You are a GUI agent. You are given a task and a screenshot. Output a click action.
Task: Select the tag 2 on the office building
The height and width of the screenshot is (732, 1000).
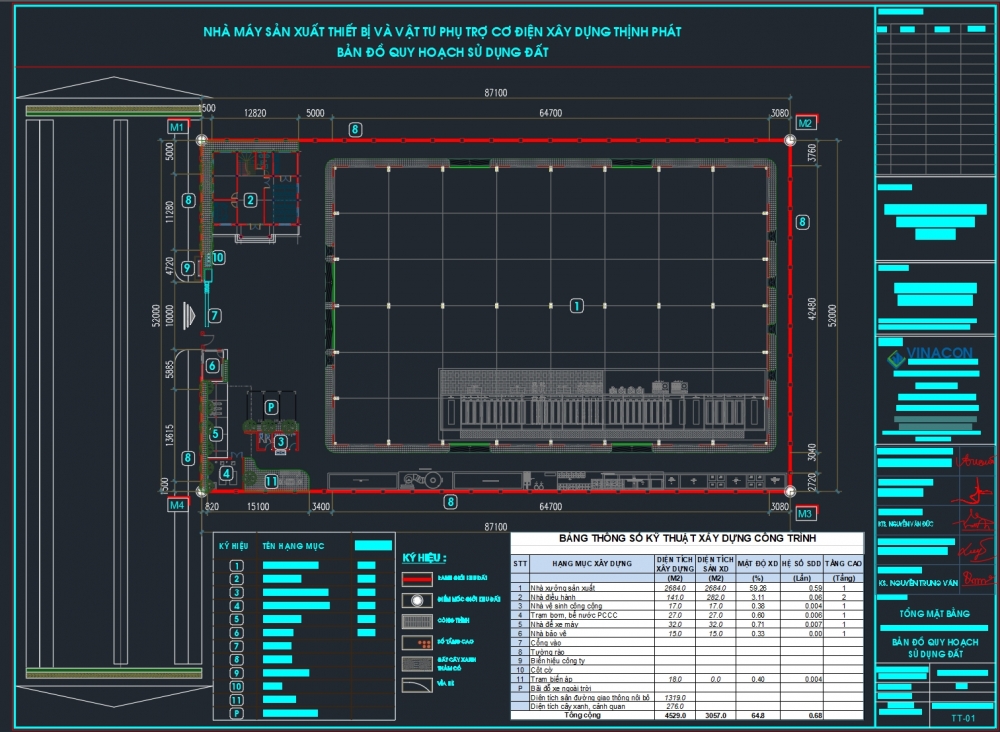250,200
